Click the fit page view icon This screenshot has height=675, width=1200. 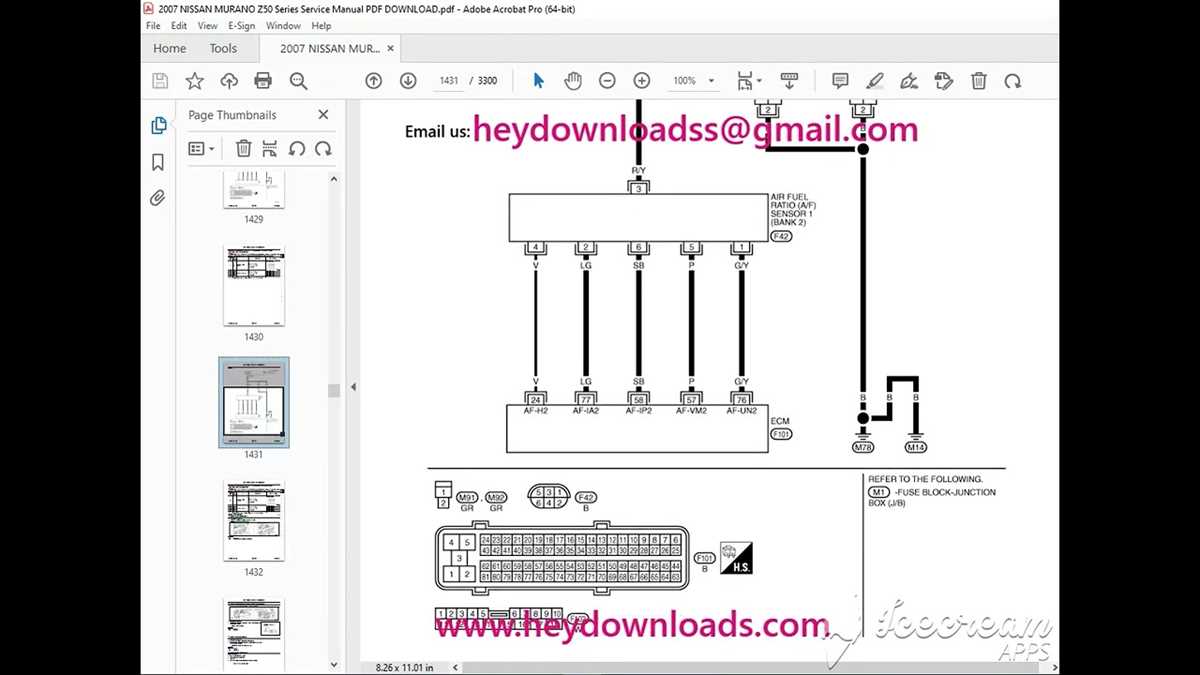pyautogui.click(x=745, y=81)
